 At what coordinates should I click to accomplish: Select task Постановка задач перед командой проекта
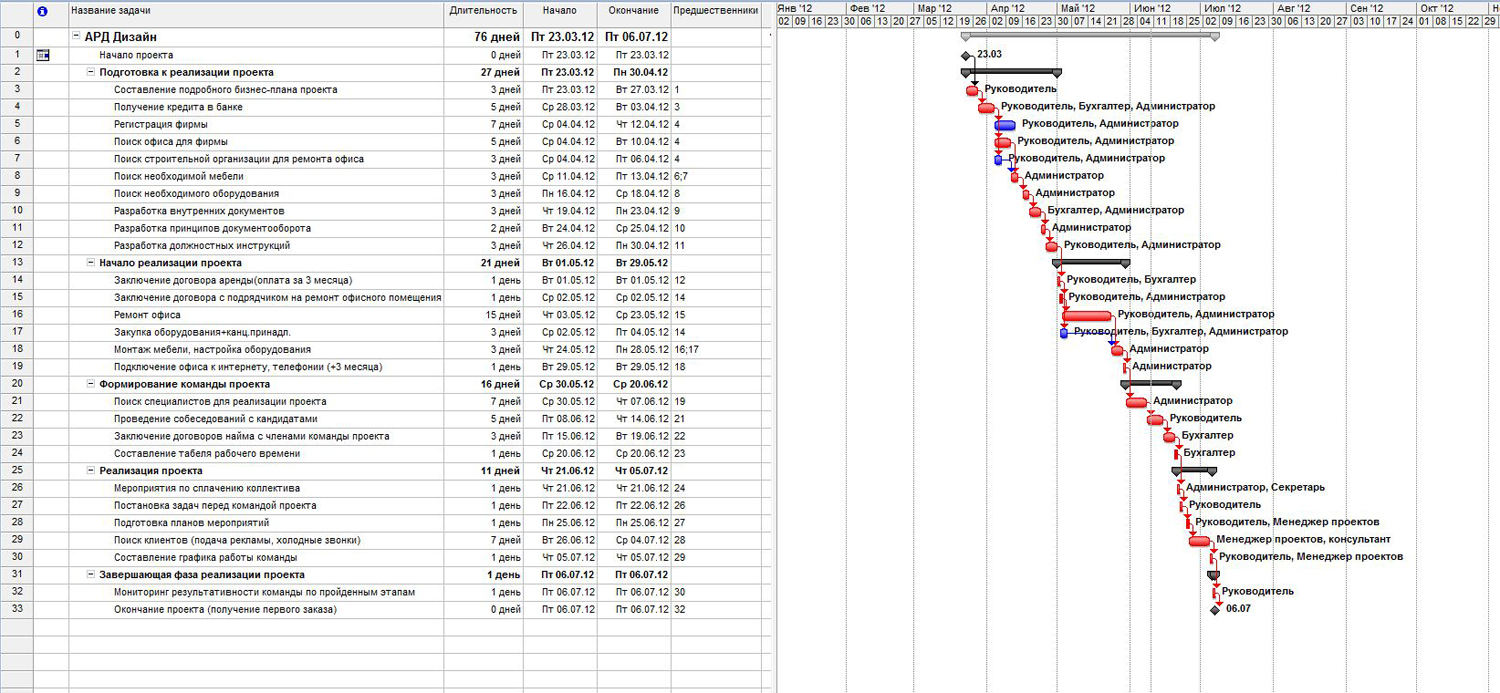(215, 506)
